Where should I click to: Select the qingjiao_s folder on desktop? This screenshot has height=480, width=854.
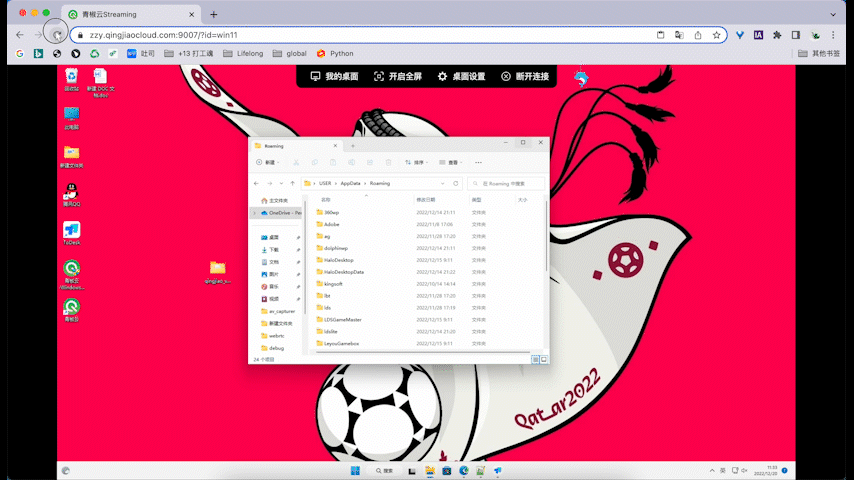tap(217, 272)
